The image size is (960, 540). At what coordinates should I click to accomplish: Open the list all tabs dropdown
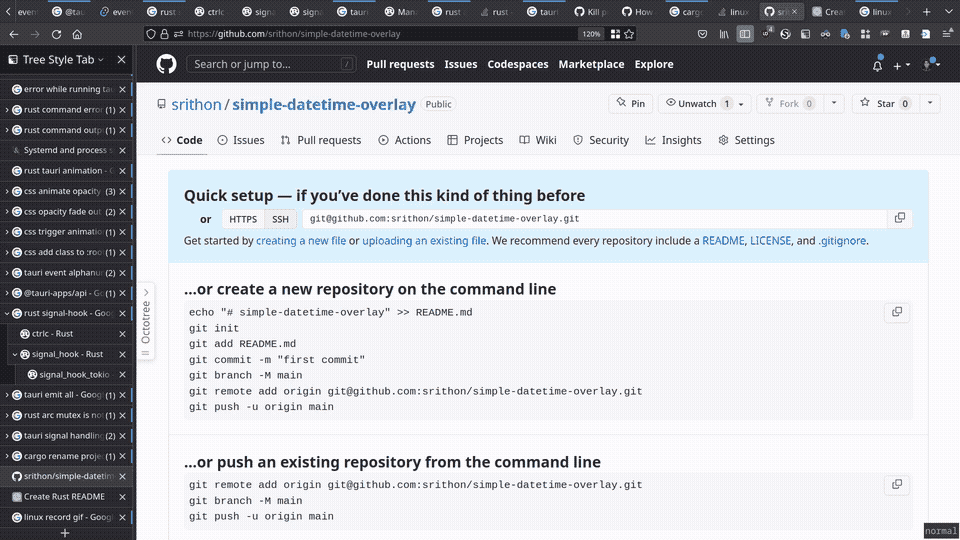[x=948, y=12]
